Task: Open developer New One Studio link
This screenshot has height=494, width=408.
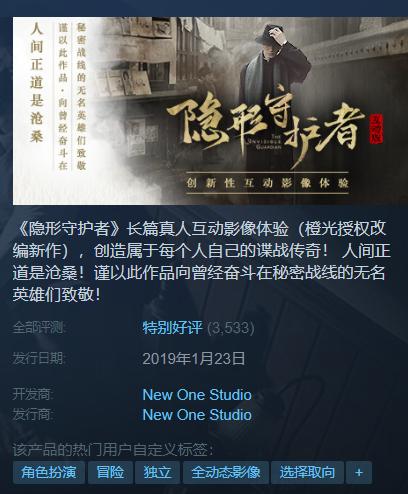Action: pos(197,395)
